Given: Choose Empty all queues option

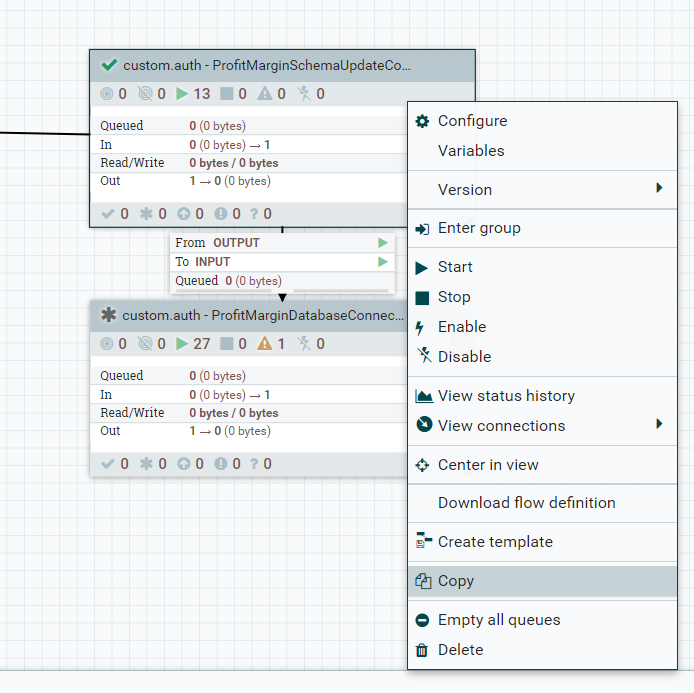Looking at the screenshot, I should pyautogui.click(x=499, y=620).
